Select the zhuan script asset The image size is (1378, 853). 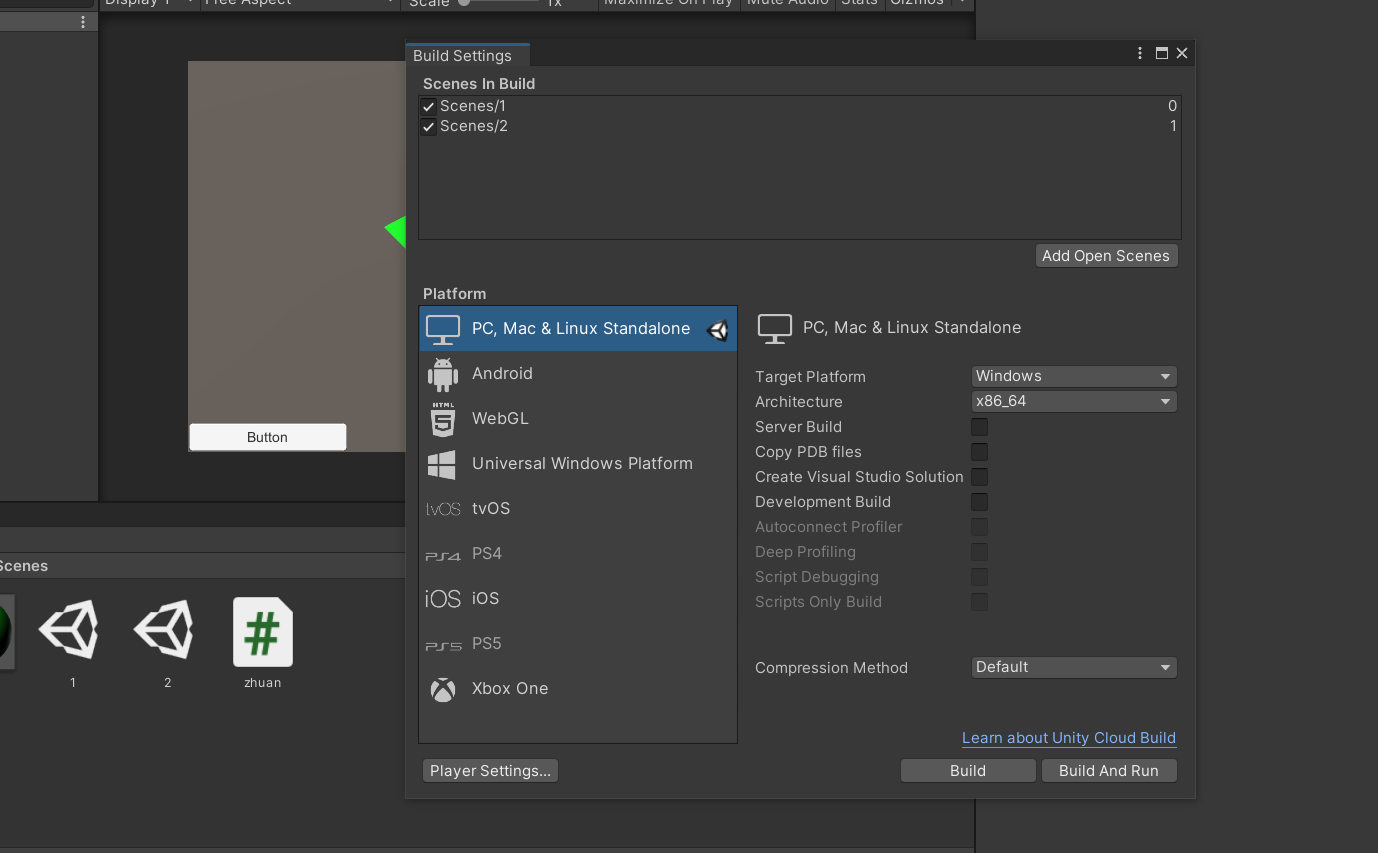[x=263, y=642]
